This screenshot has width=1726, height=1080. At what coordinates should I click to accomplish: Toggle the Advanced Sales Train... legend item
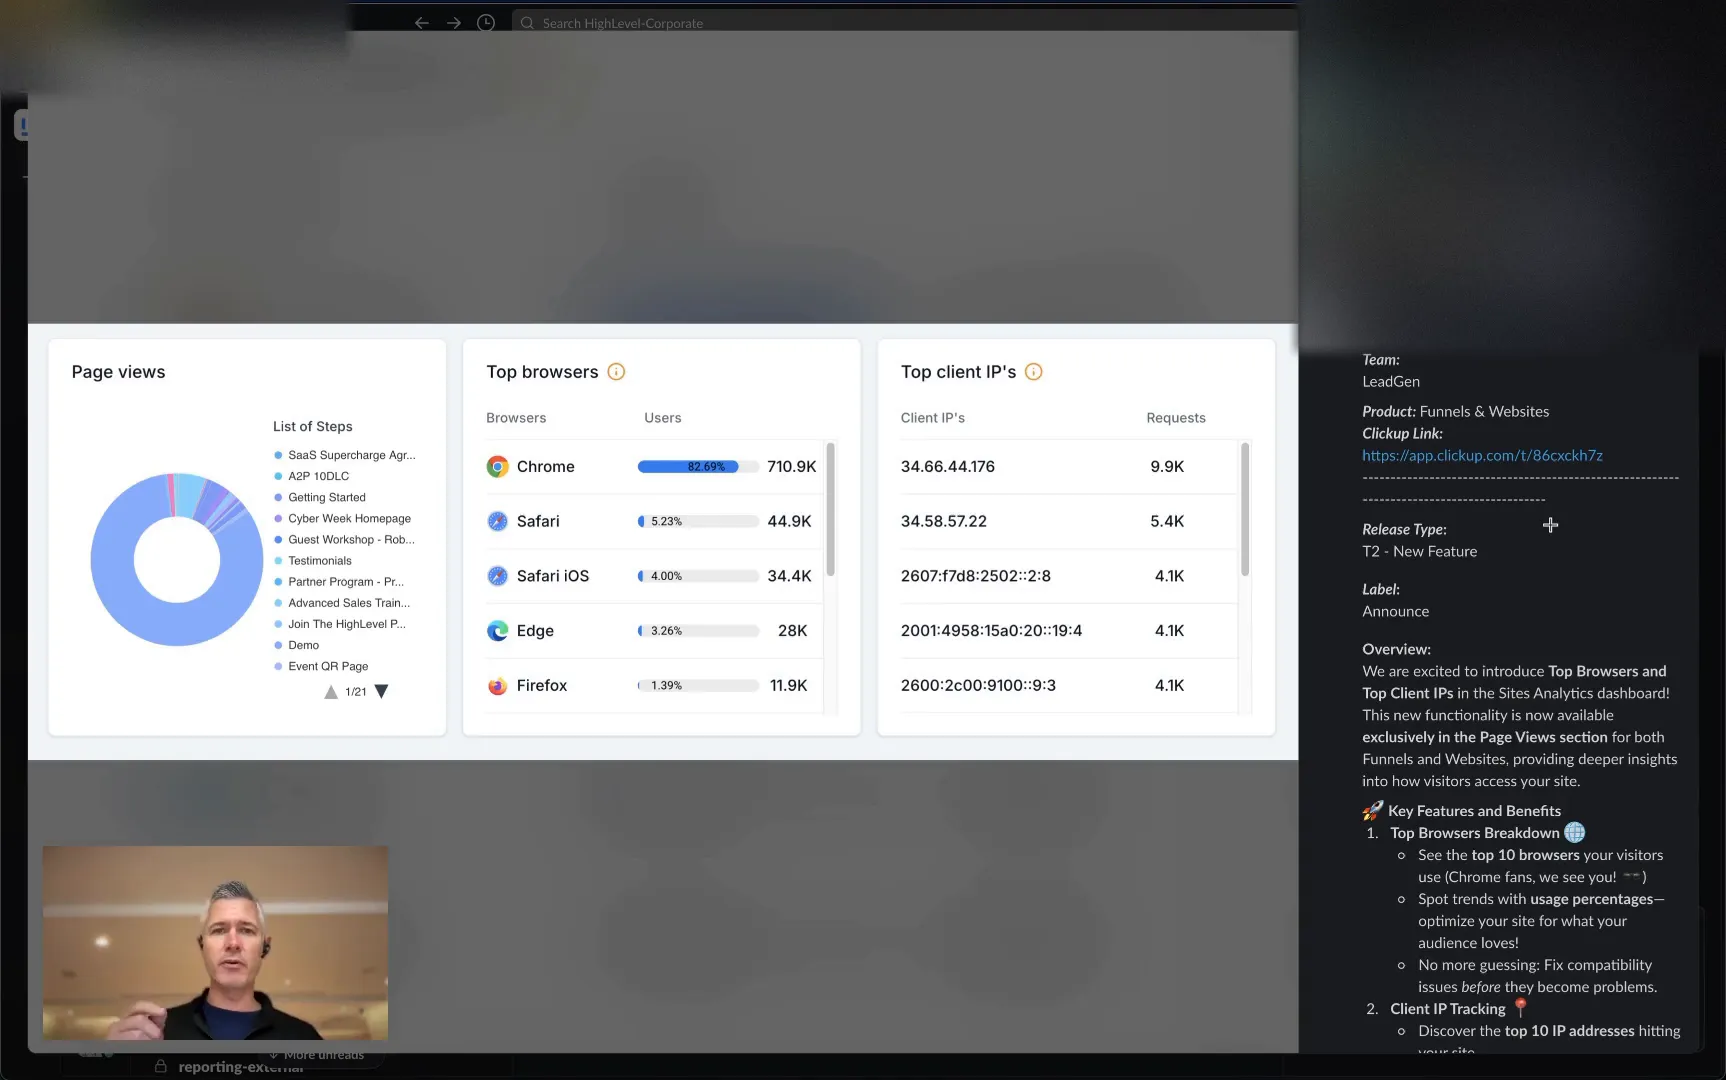pos(342,603)
